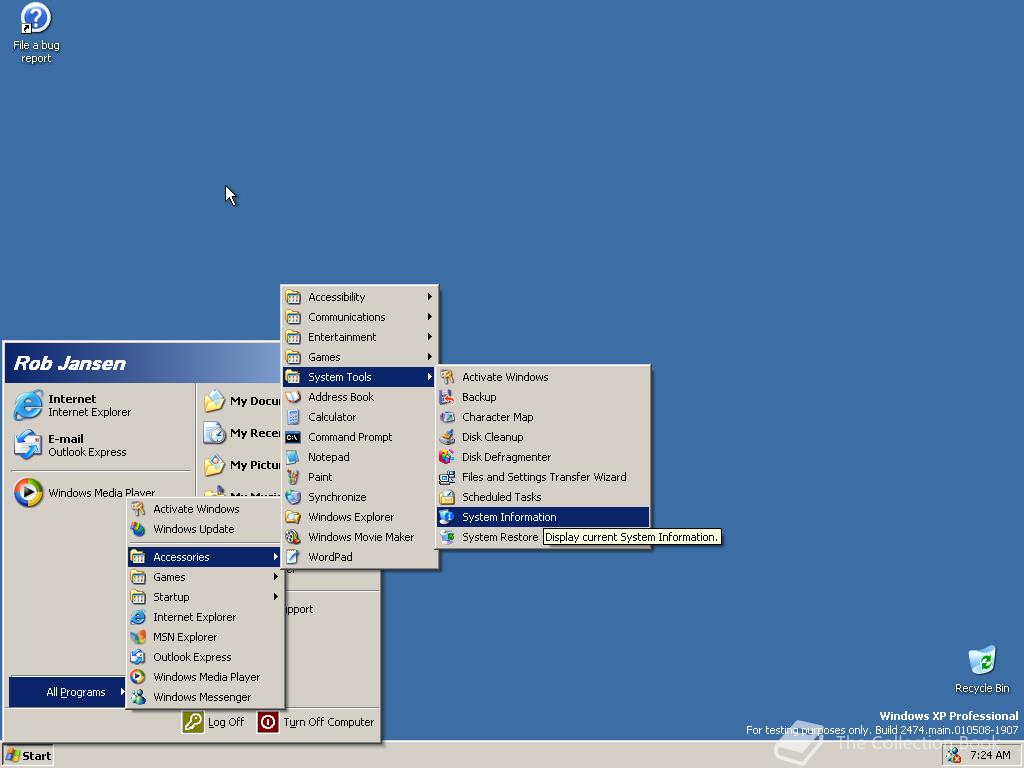Click the Turn Off Computer label
1024x768 pixels.
pos(328,722)
